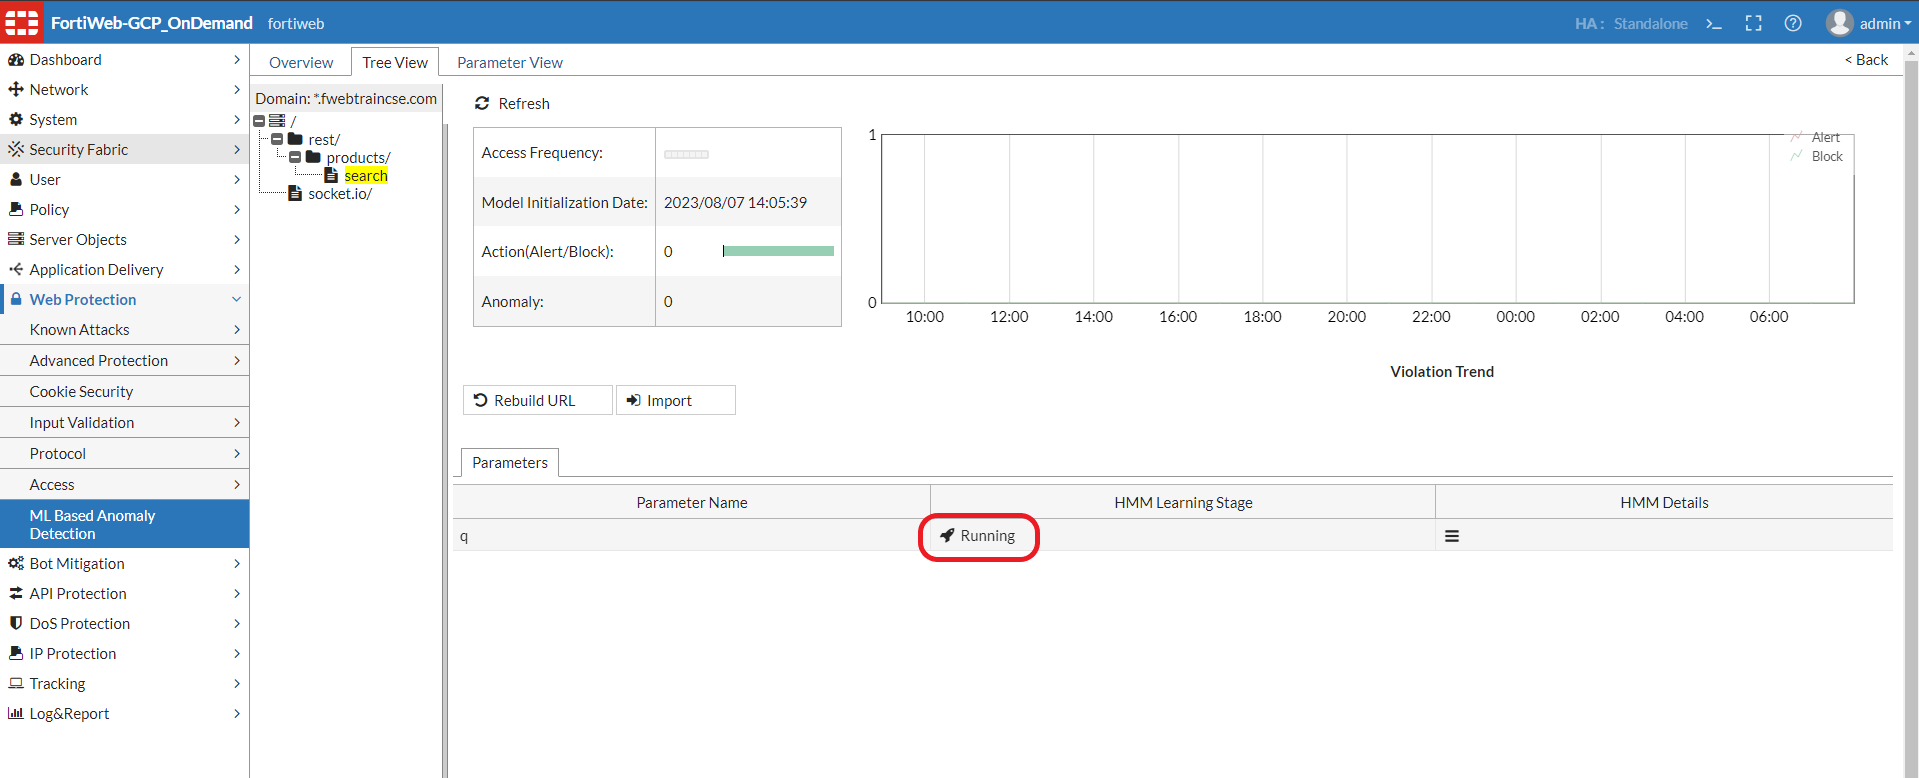Open the Protocol menu item
The width and height of the screenshot is (1919, 778).
coord(124,454)
